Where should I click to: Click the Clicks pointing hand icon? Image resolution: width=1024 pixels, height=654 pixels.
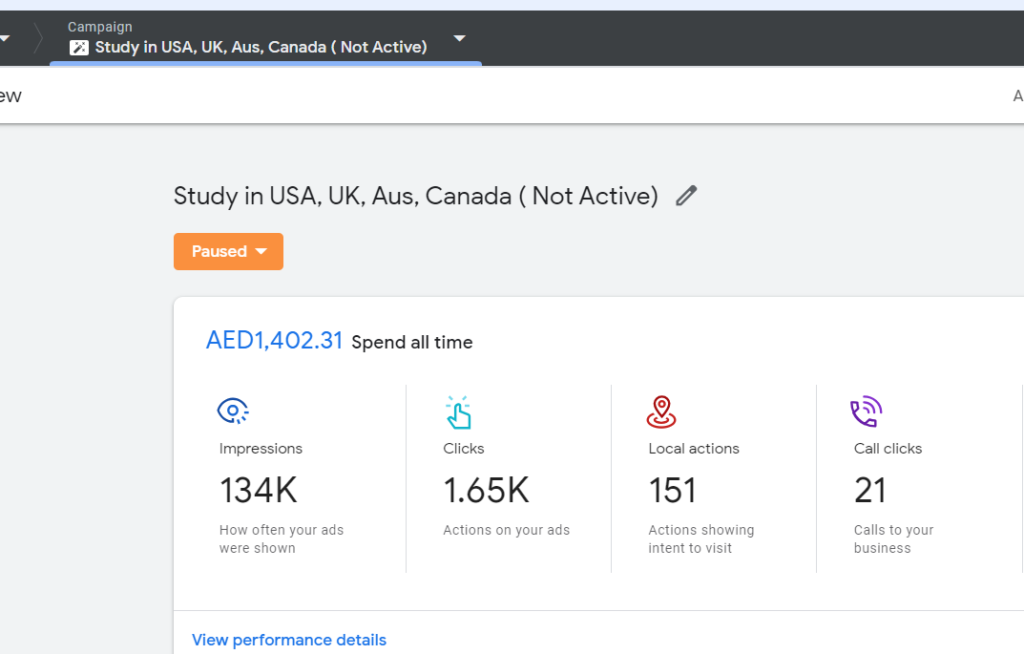tap(458, 412)
